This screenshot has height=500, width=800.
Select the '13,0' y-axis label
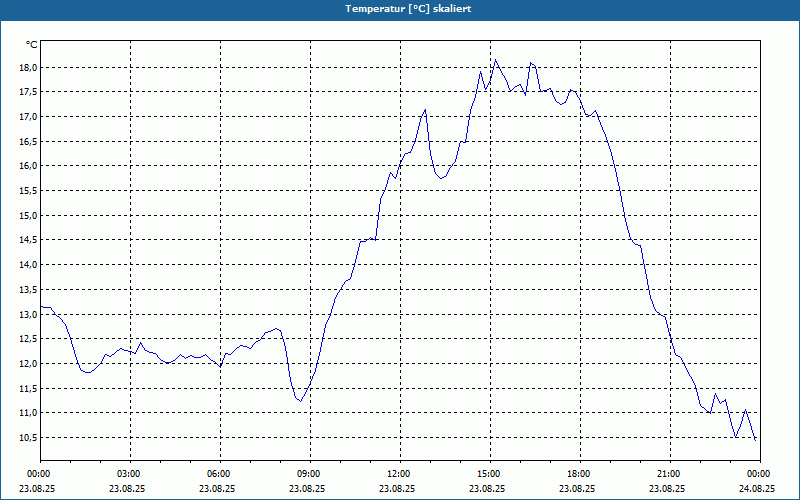click(x=30, y=314)
